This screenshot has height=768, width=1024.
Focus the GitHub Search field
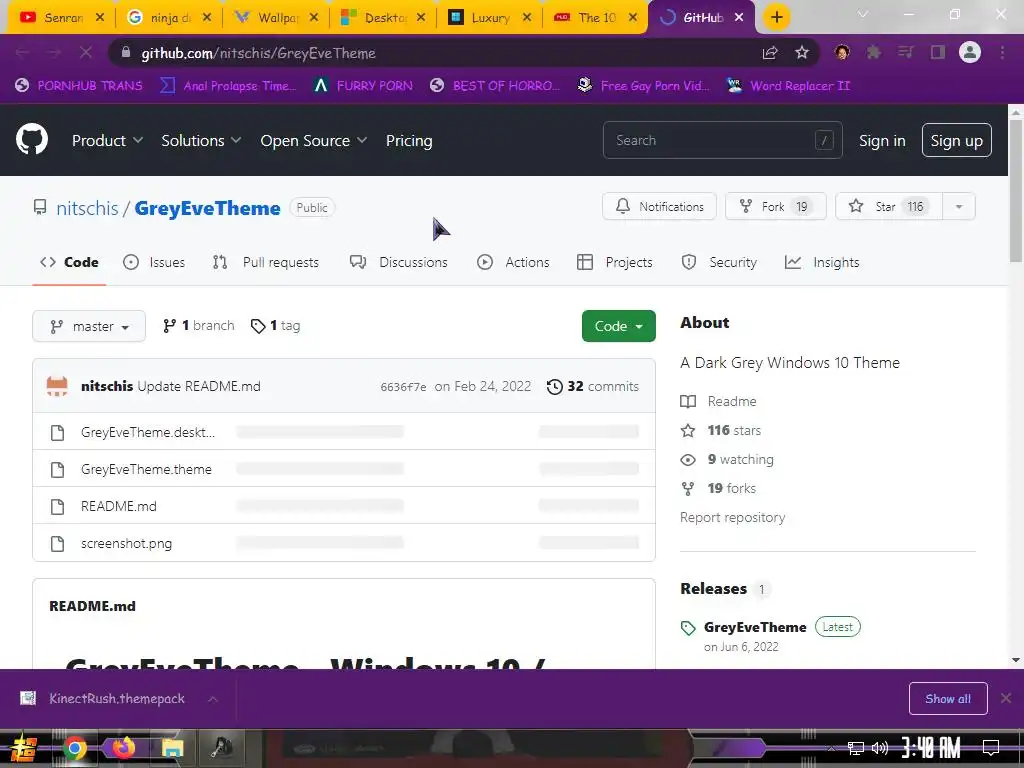click(x=722, y=140)
